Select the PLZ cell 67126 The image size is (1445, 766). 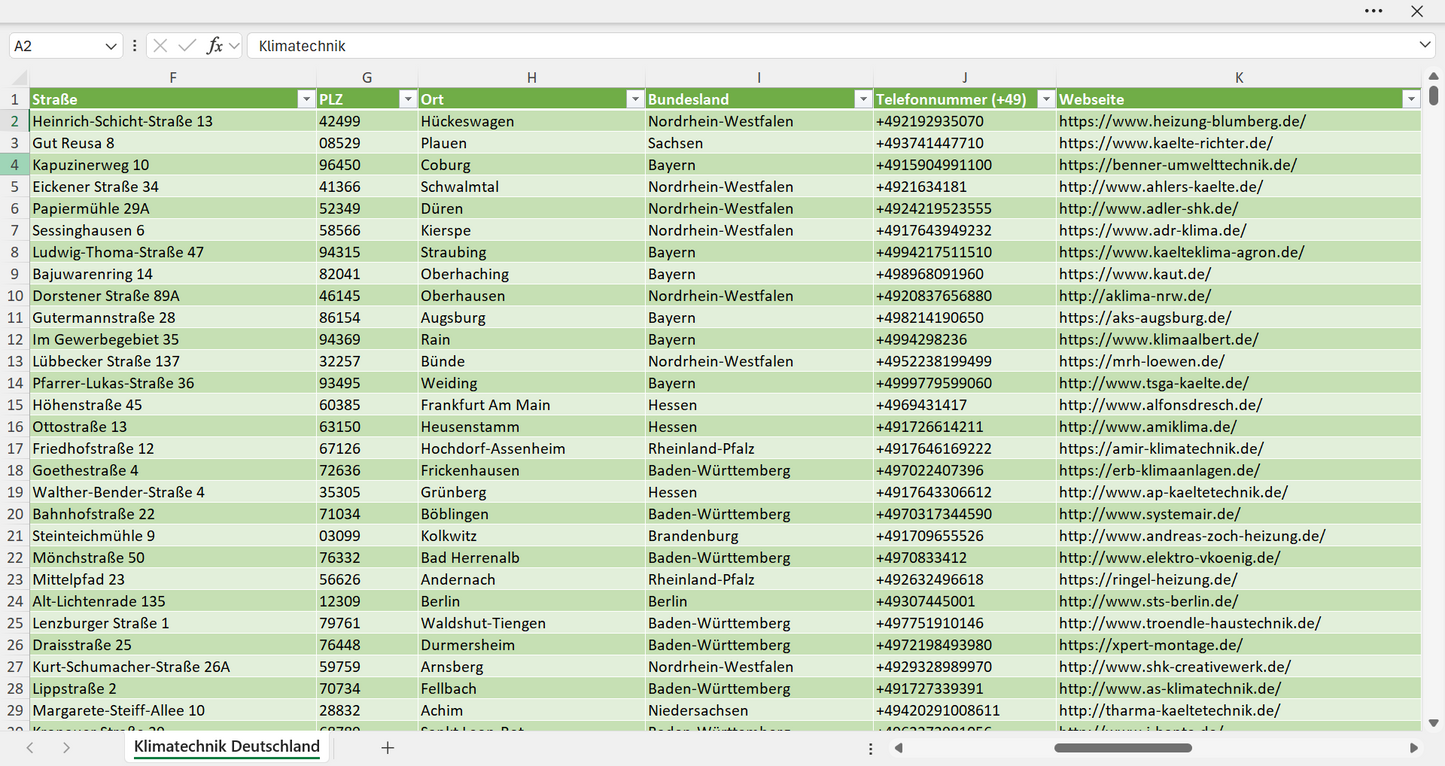[x=367, y=449]
